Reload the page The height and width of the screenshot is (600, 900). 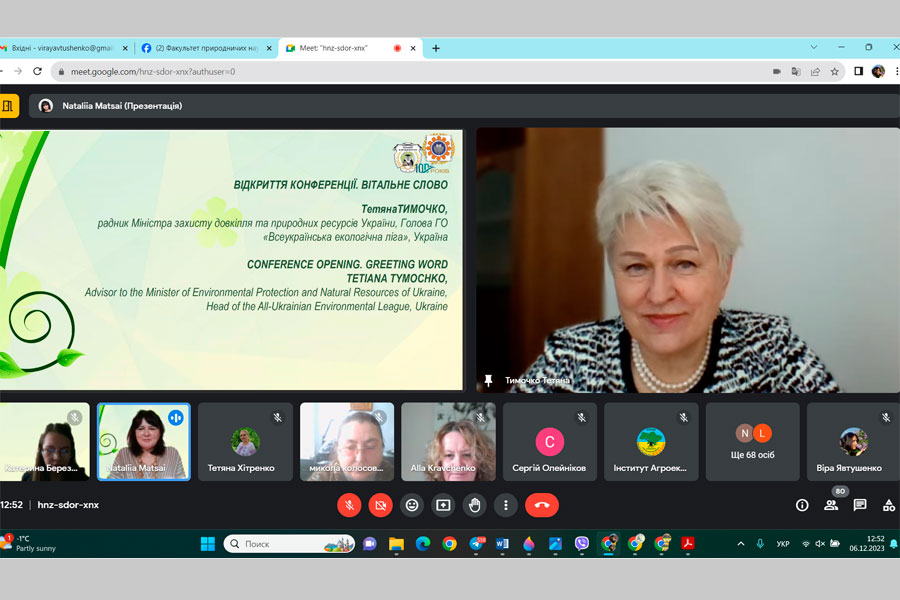[37, 71]
